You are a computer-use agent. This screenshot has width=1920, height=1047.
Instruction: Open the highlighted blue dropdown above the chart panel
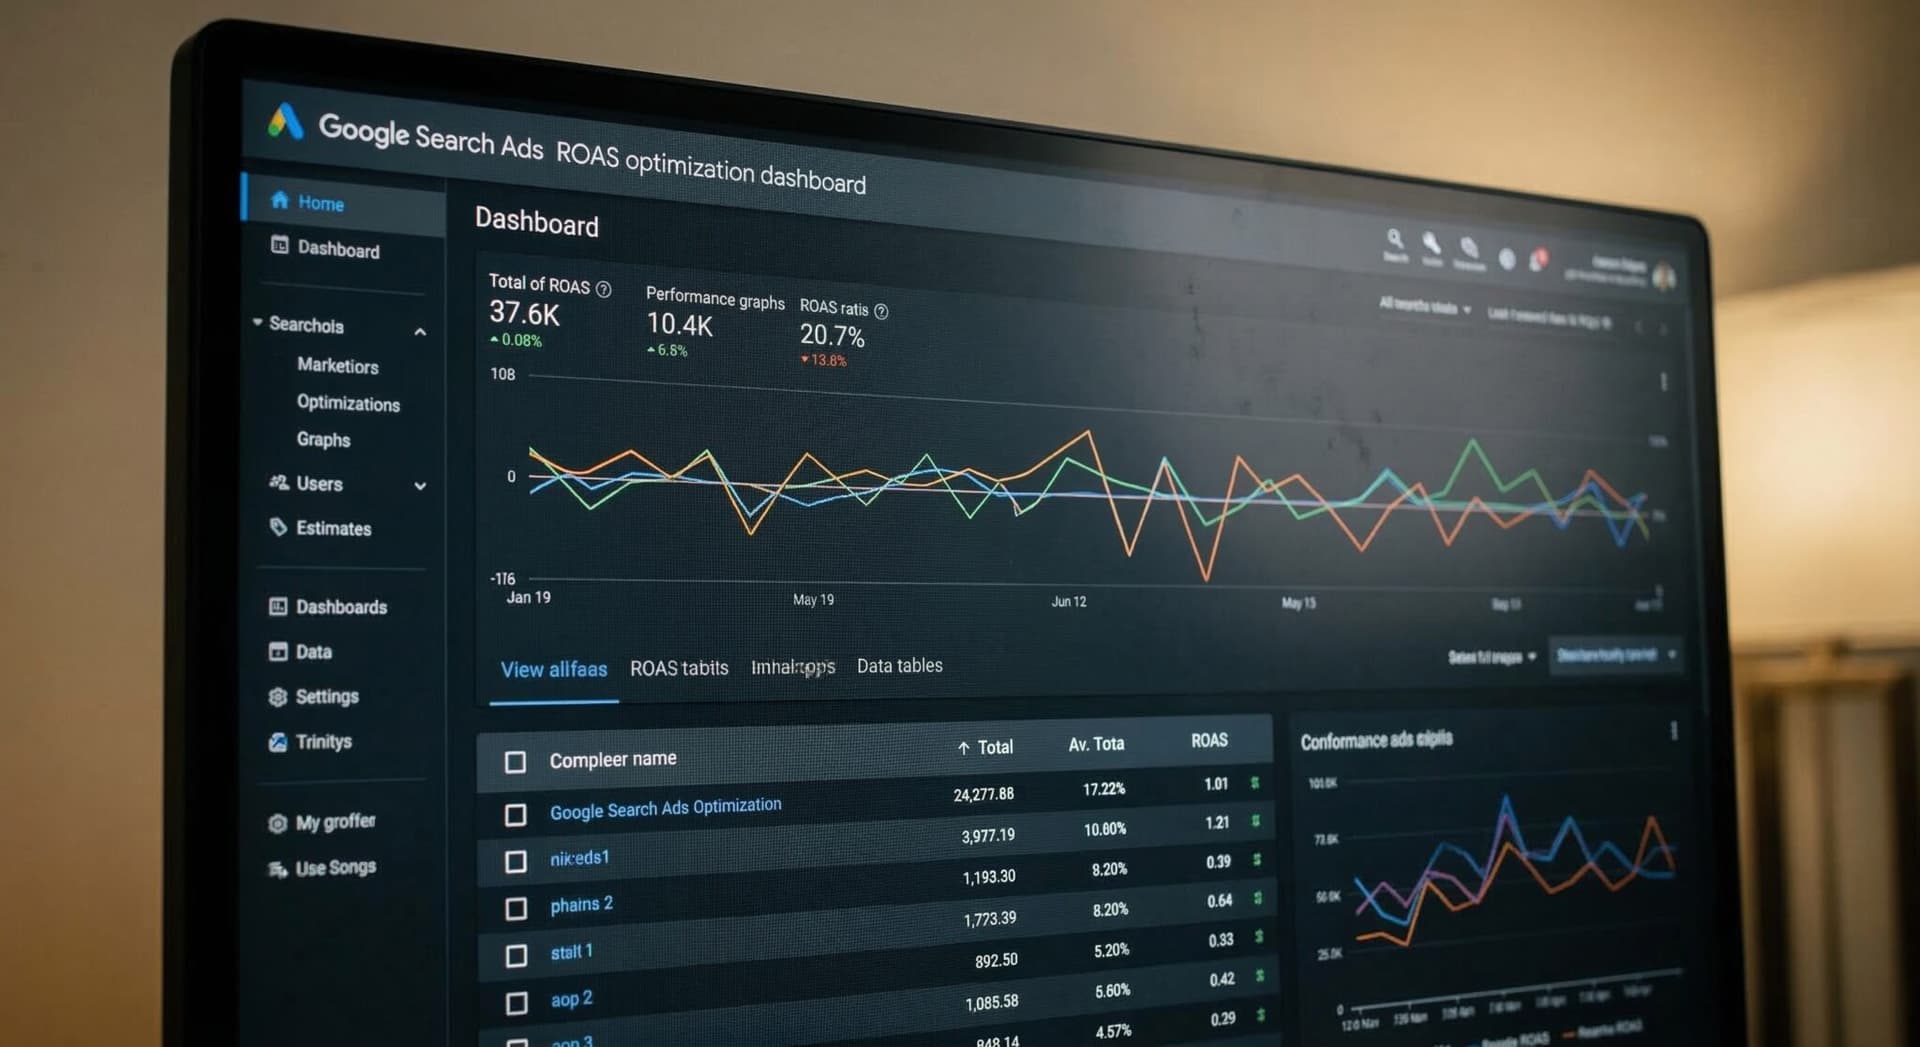pyautogui.click(x=1614, y=655)
